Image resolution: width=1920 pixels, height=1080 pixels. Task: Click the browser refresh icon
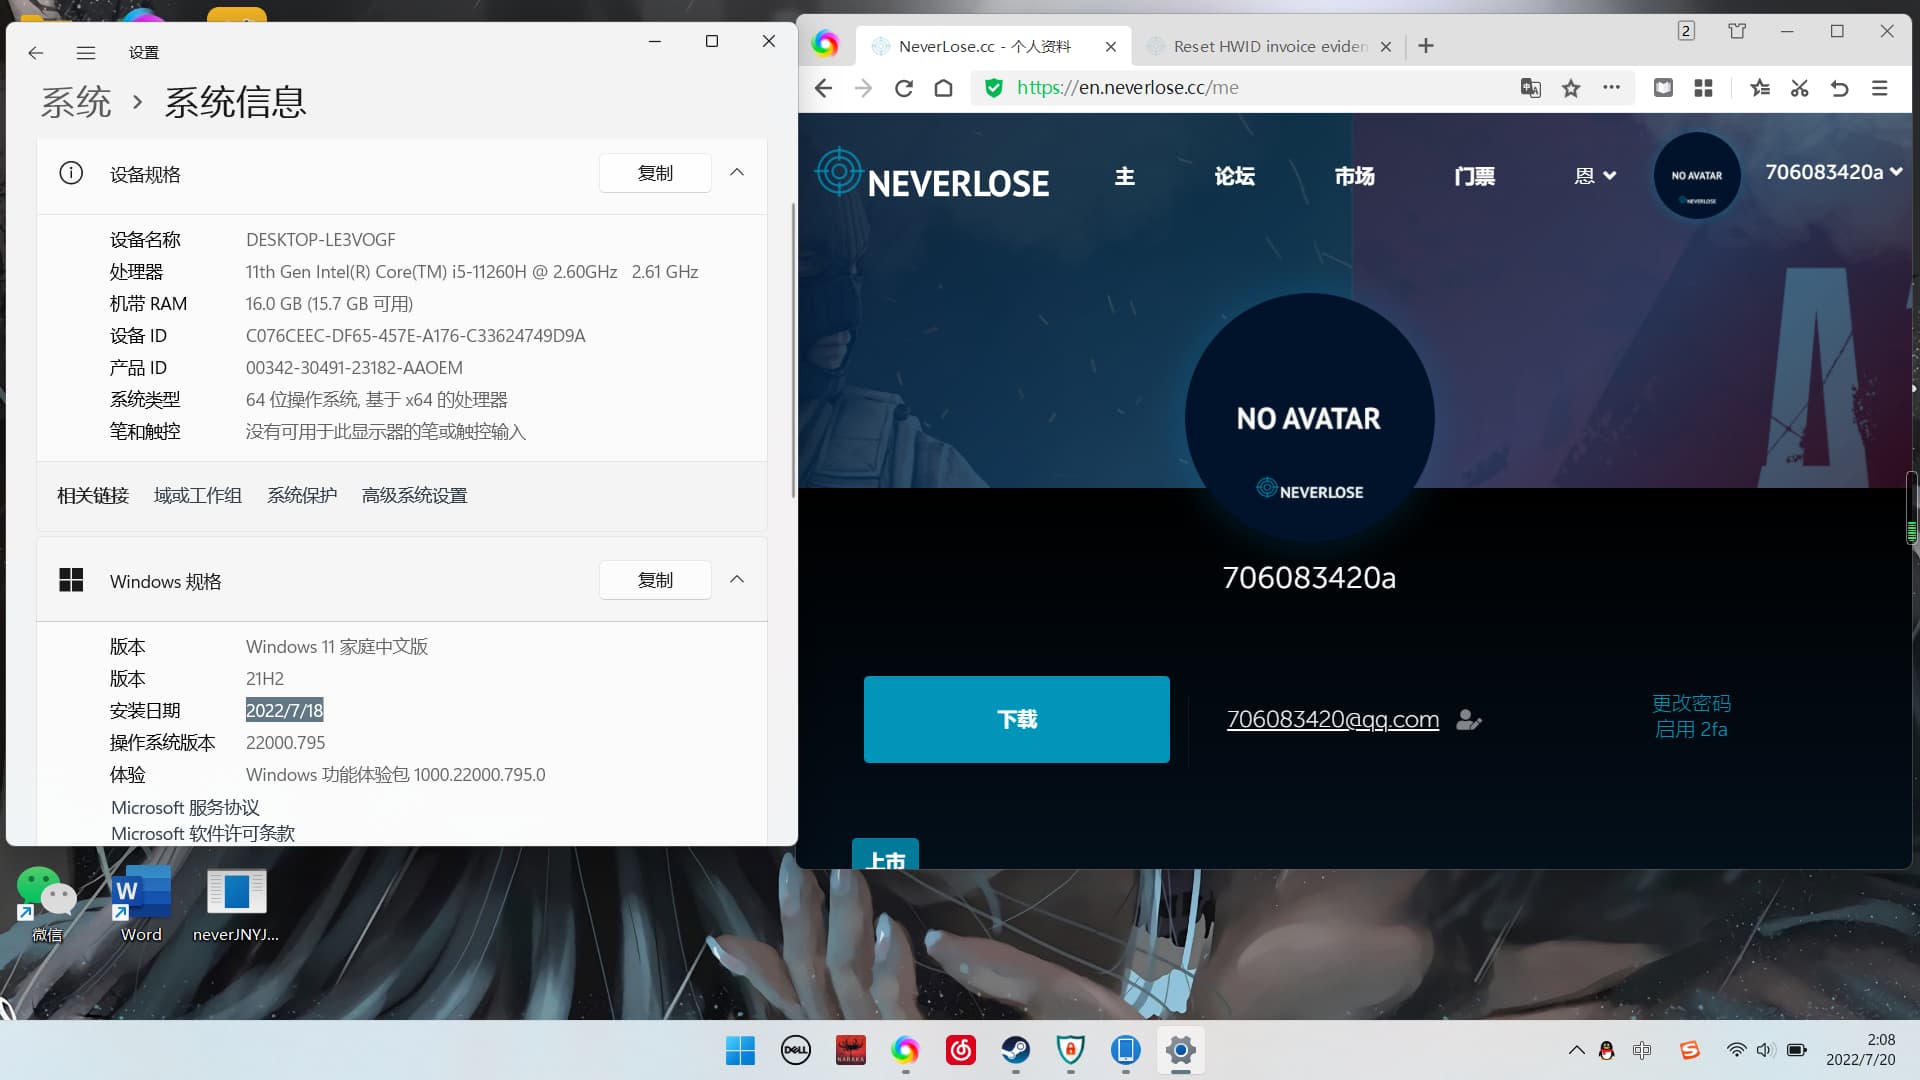(x=903, y=88)
